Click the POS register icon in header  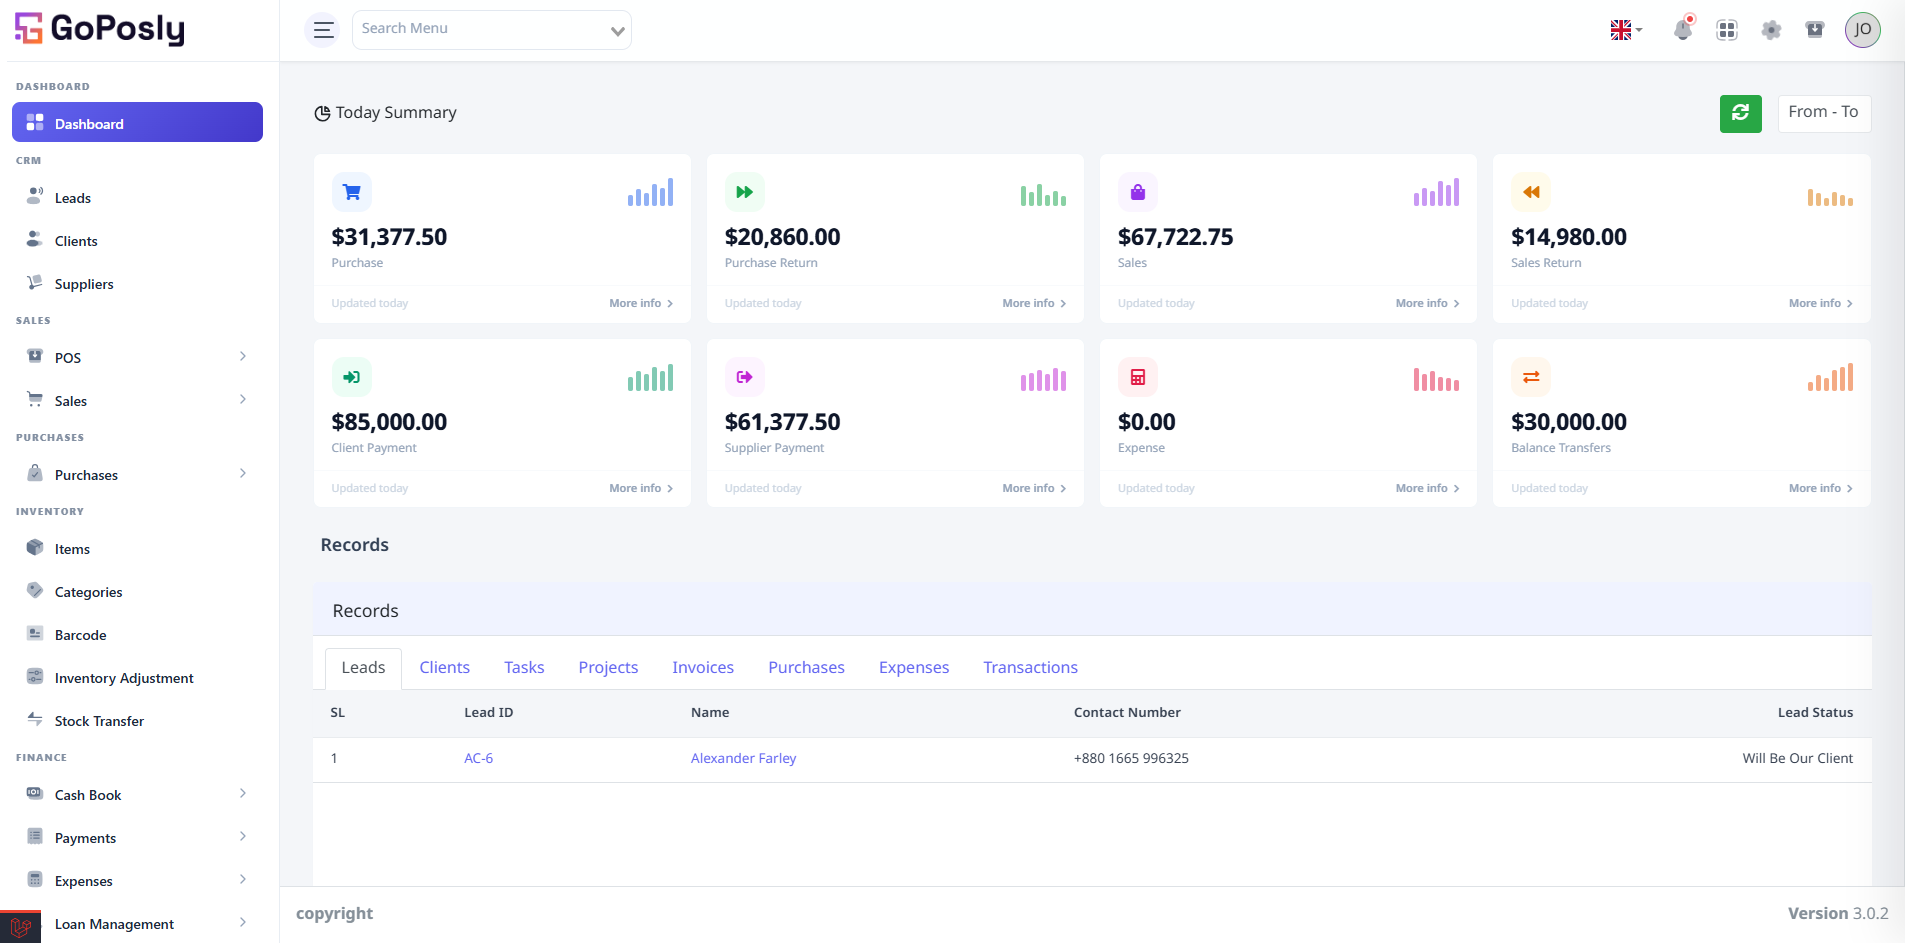click(1815, 30)
